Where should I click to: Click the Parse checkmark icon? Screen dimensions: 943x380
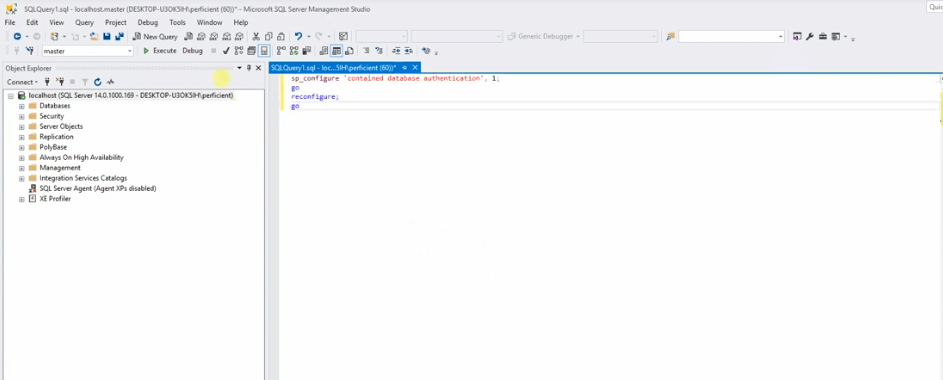[x=226, y=51]
